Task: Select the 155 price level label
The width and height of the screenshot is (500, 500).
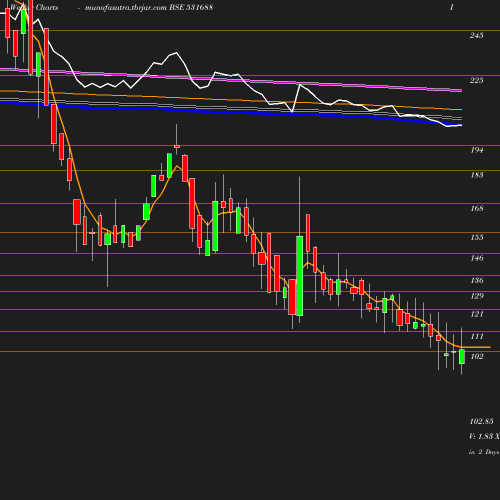Action: 477,237
